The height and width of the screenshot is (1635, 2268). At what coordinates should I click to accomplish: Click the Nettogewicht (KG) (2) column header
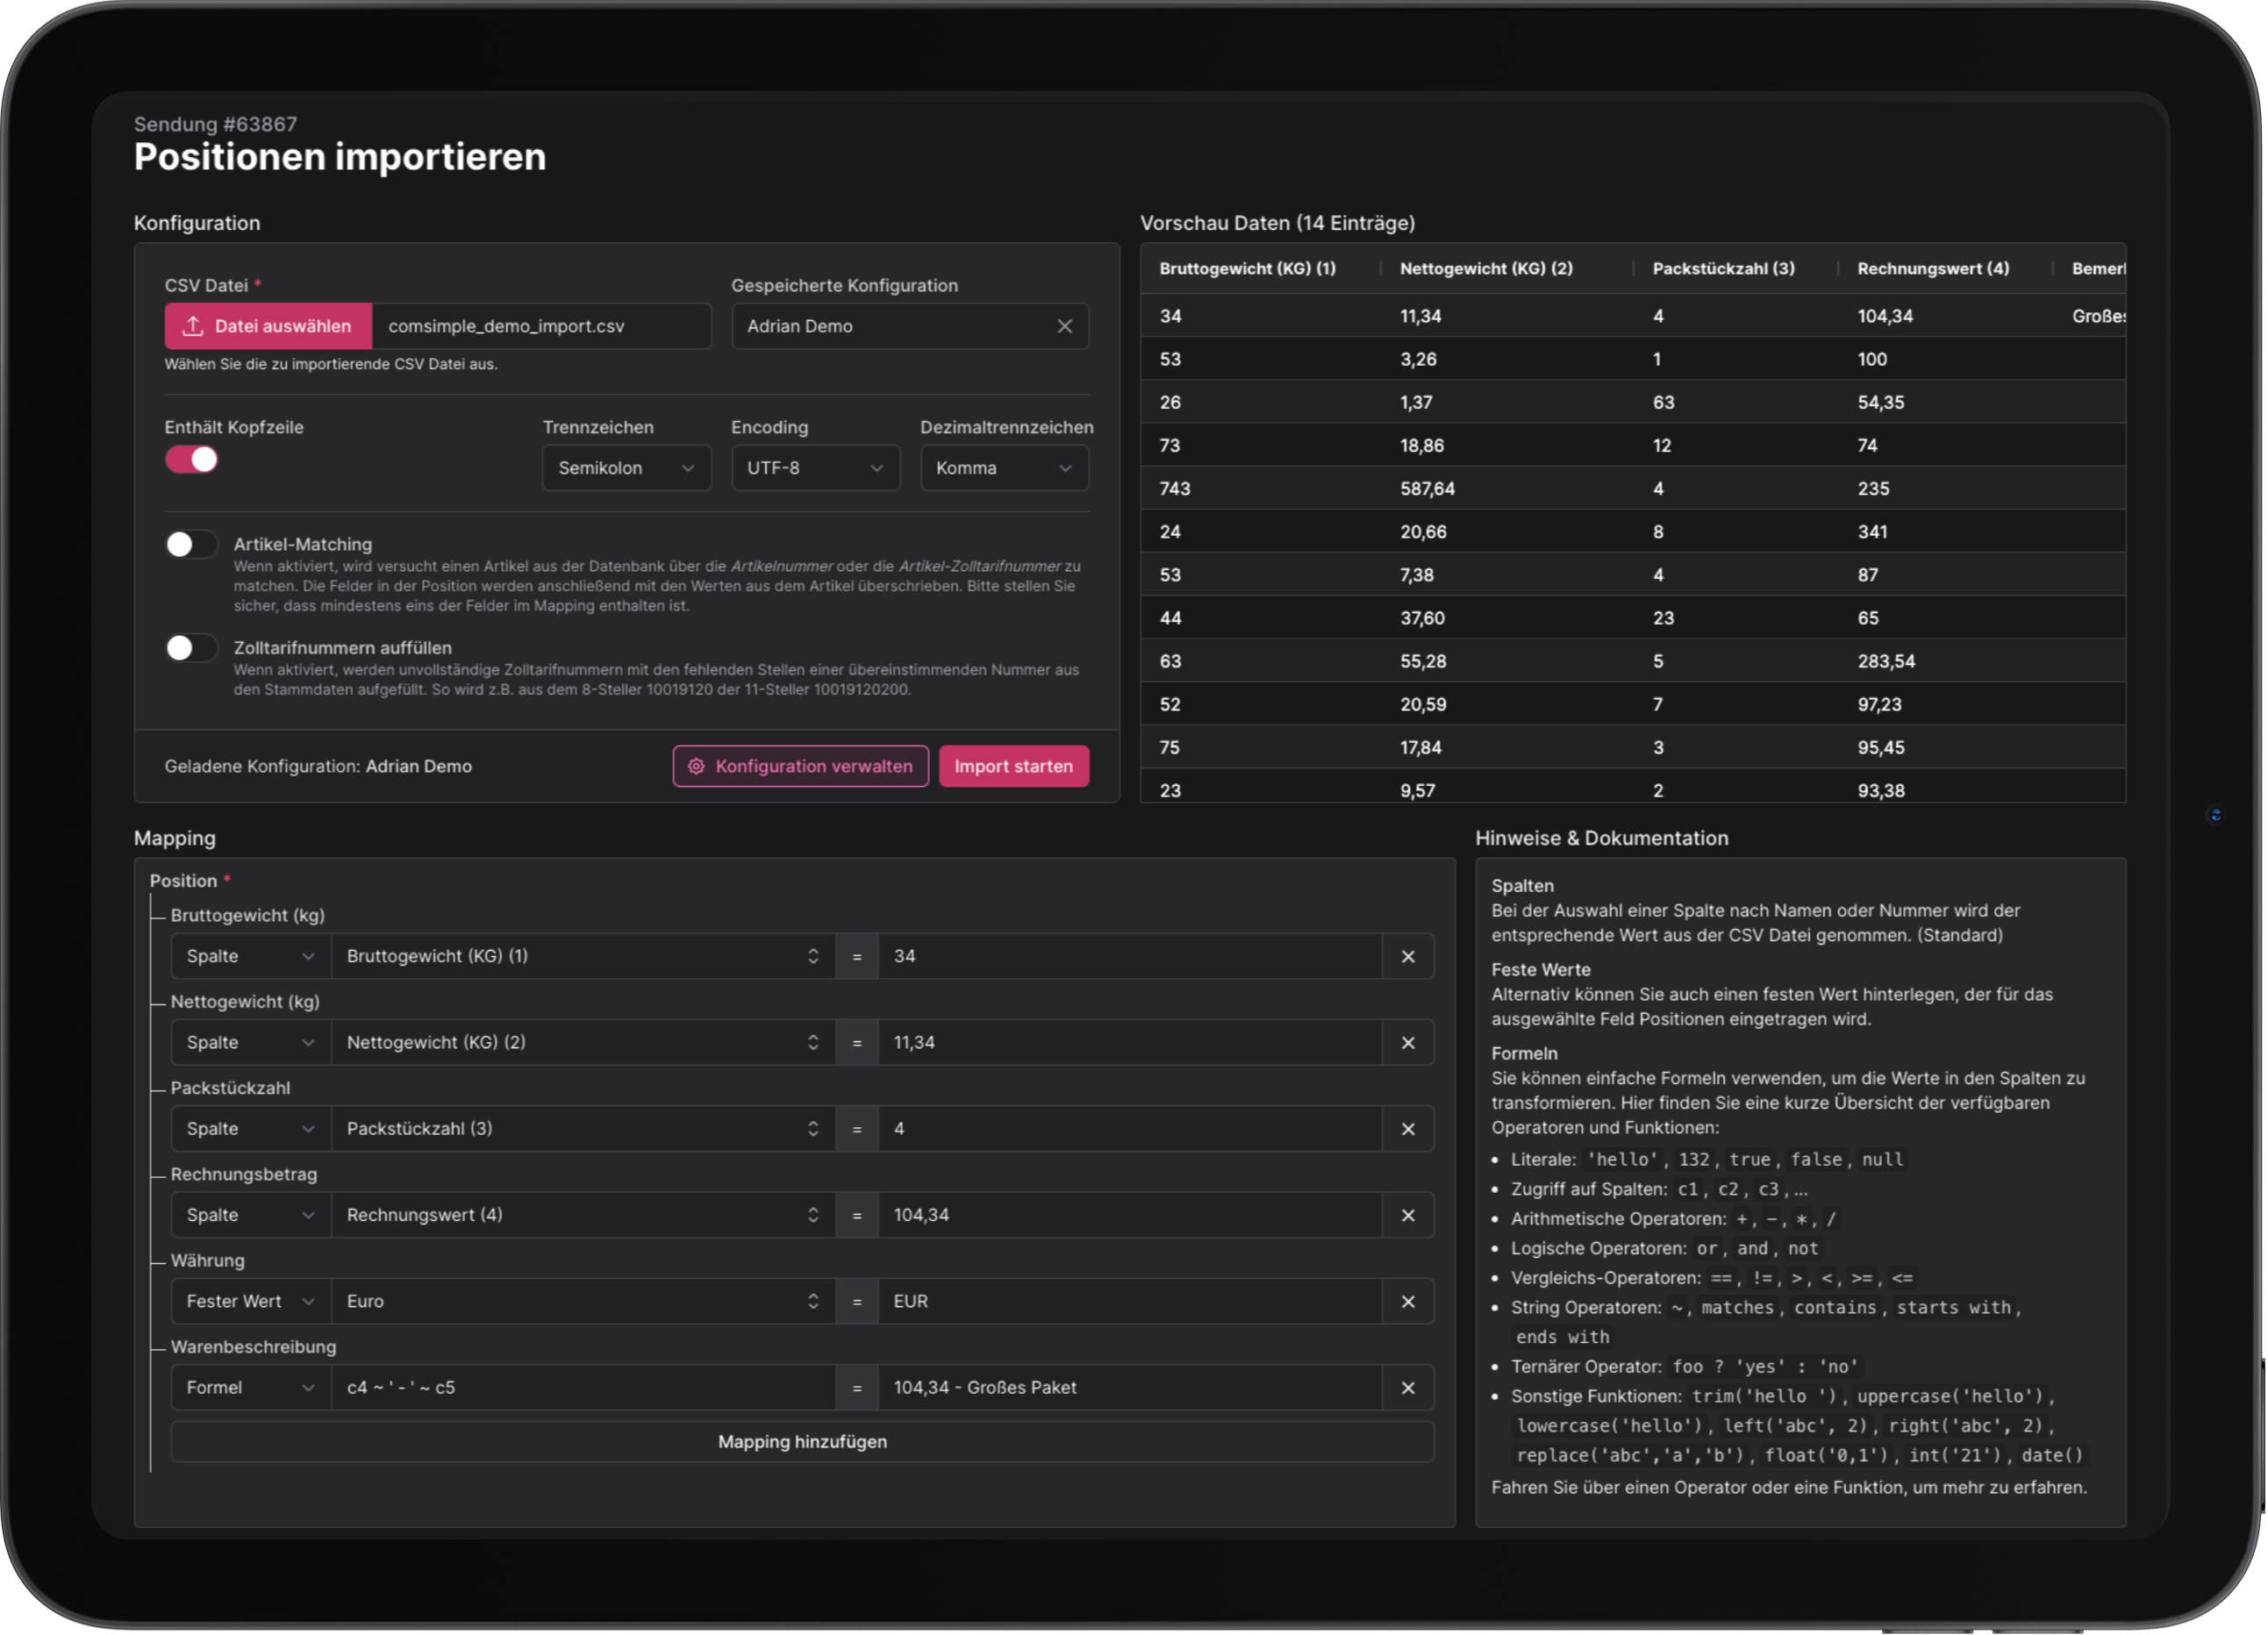(1487, 268)
